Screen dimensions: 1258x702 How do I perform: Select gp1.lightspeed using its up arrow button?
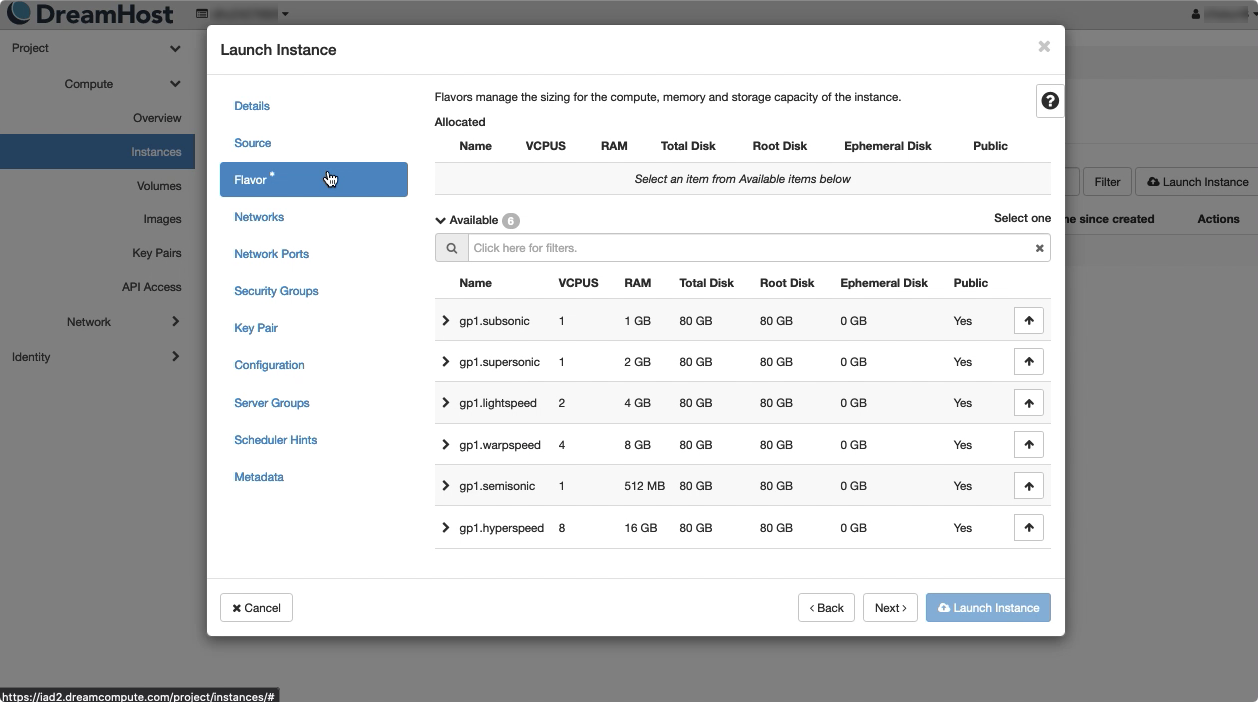pyautogui.click(x=1028, y=403)
